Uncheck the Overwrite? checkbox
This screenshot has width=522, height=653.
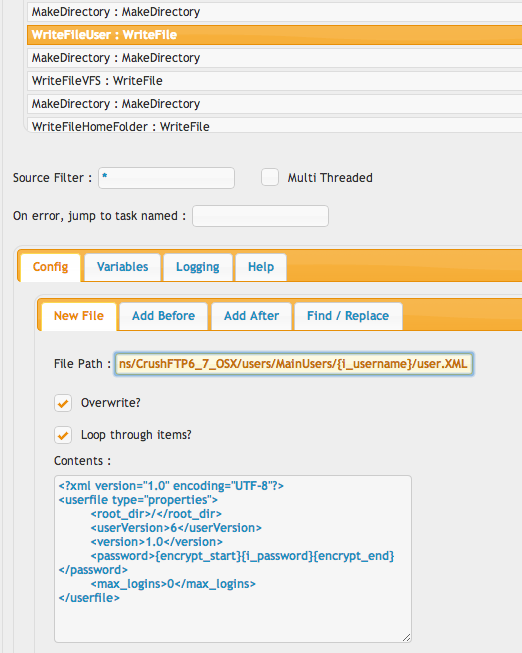click(x=63, y=403)
